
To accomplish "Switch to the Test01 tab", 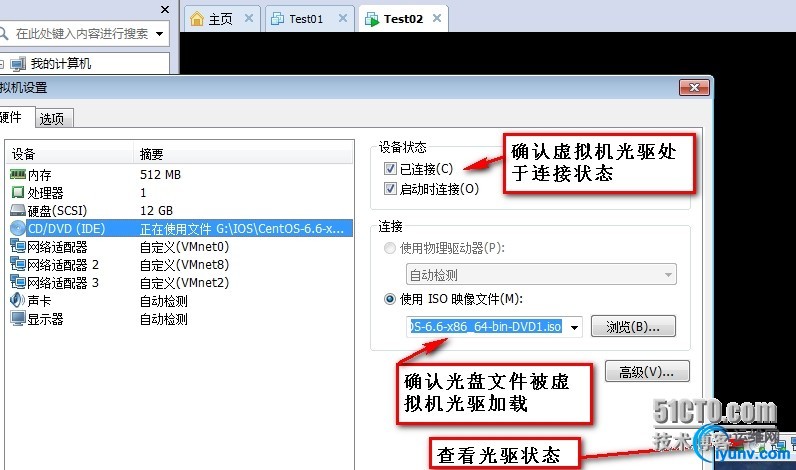I will click(x=309, y=19).
